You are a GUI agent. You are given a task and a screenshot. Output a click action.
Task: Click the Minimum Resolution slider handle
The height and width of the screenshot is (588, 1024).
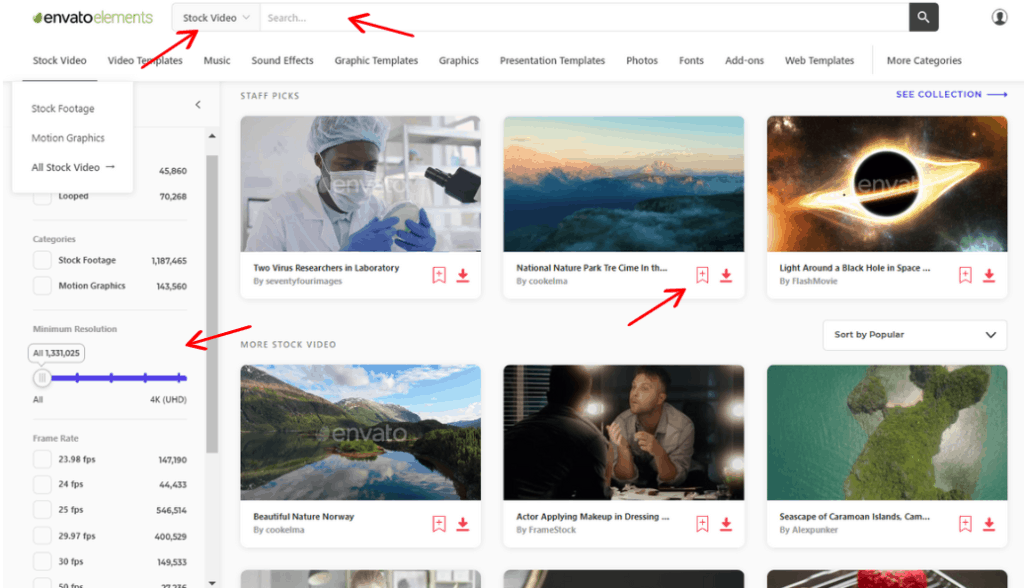[x=42, y=378]
